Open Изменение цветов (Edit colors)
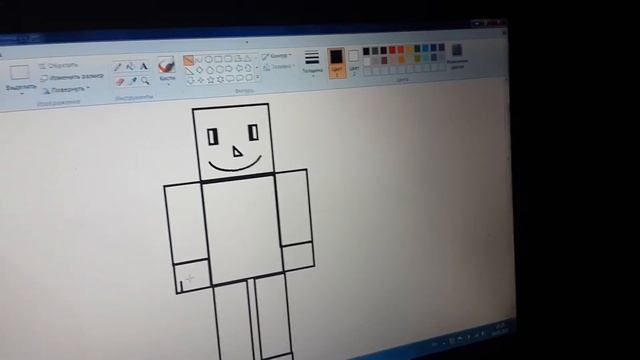This screenshot has height=360, width=640. [458, 56]
